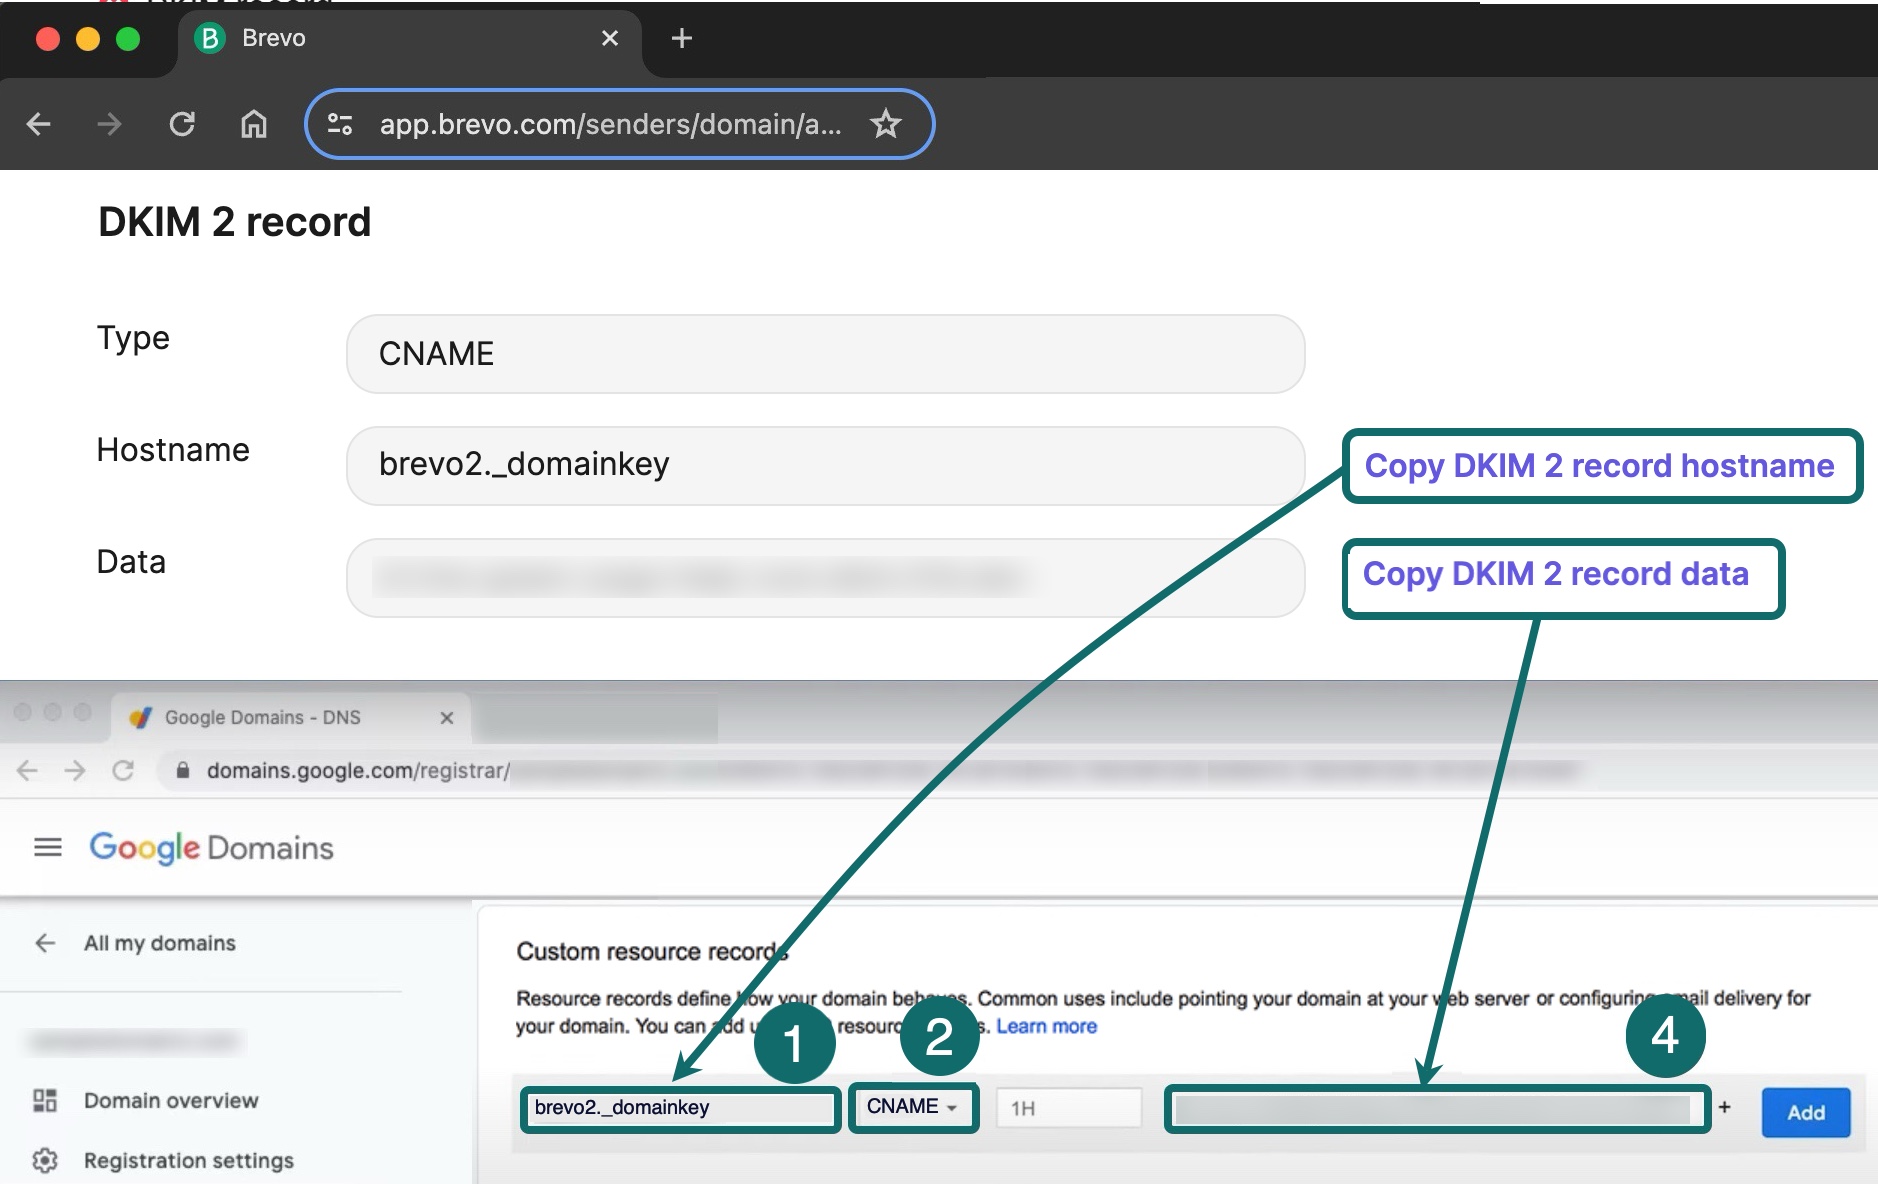
Task: Bookmark the page with the star icon
Action: (885, 124)
